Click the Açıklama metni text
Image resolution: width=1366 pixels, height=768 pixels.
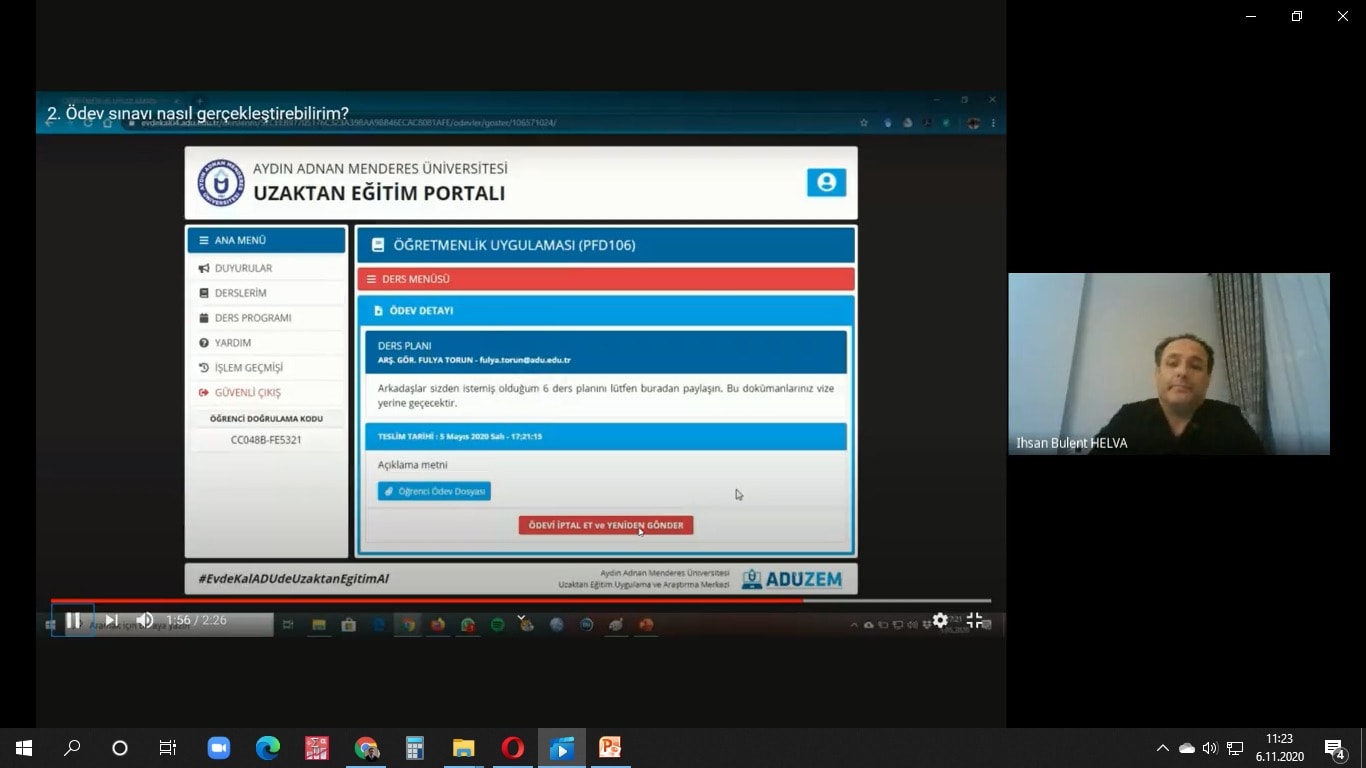413,465
